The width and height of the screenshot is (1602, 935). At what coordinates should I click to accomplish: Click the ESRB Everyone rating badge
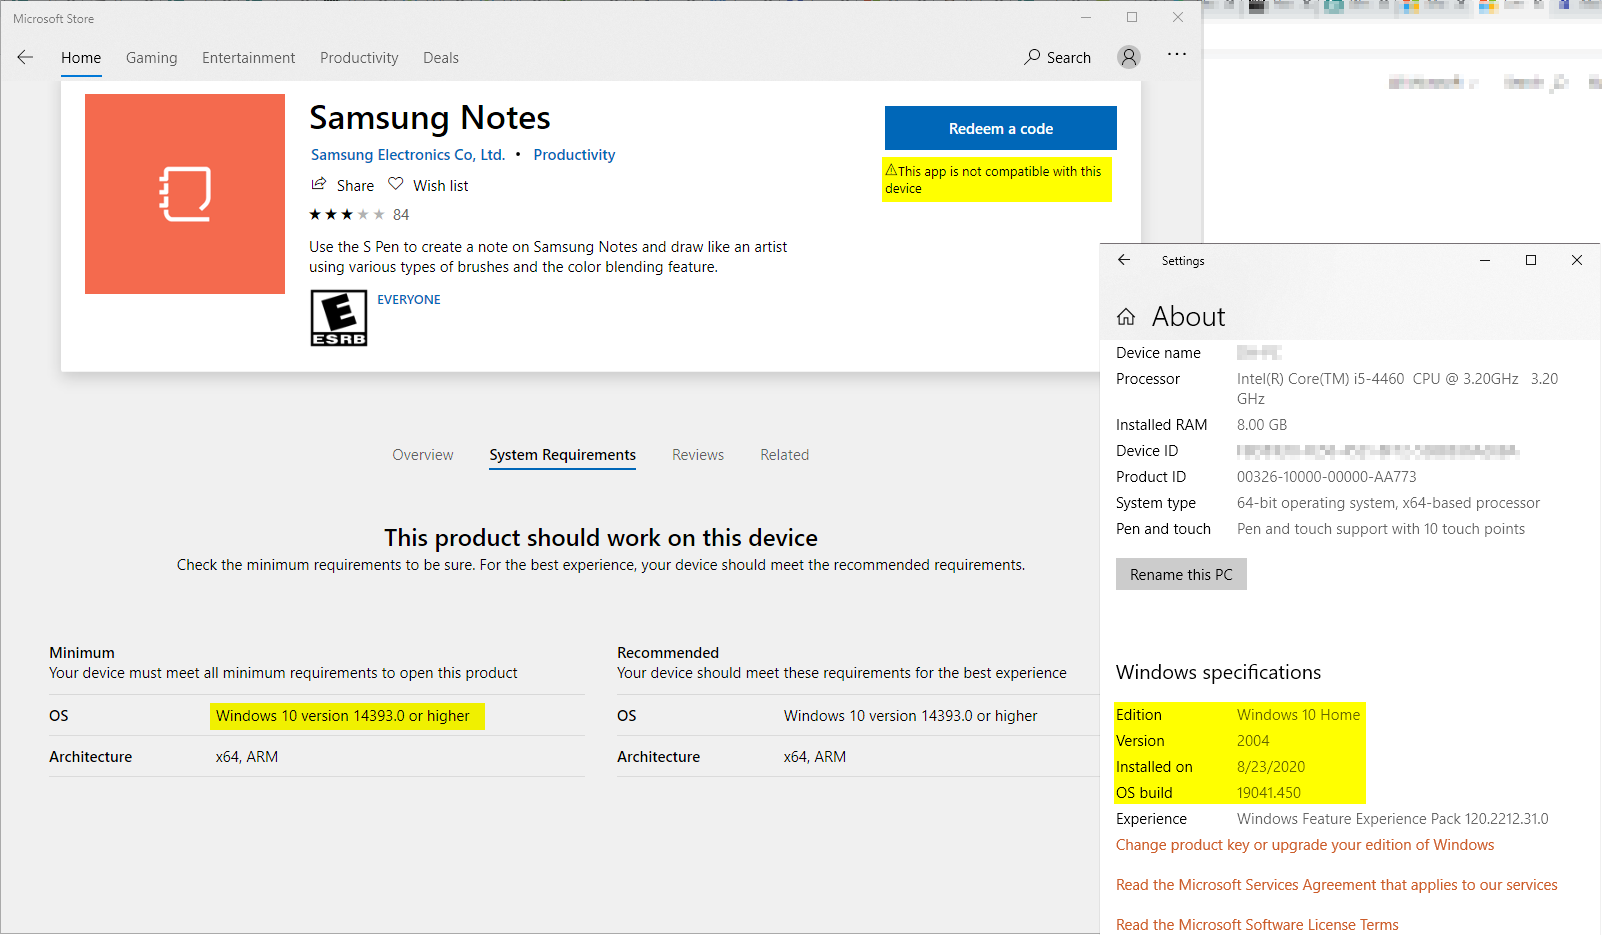point(339,318)
